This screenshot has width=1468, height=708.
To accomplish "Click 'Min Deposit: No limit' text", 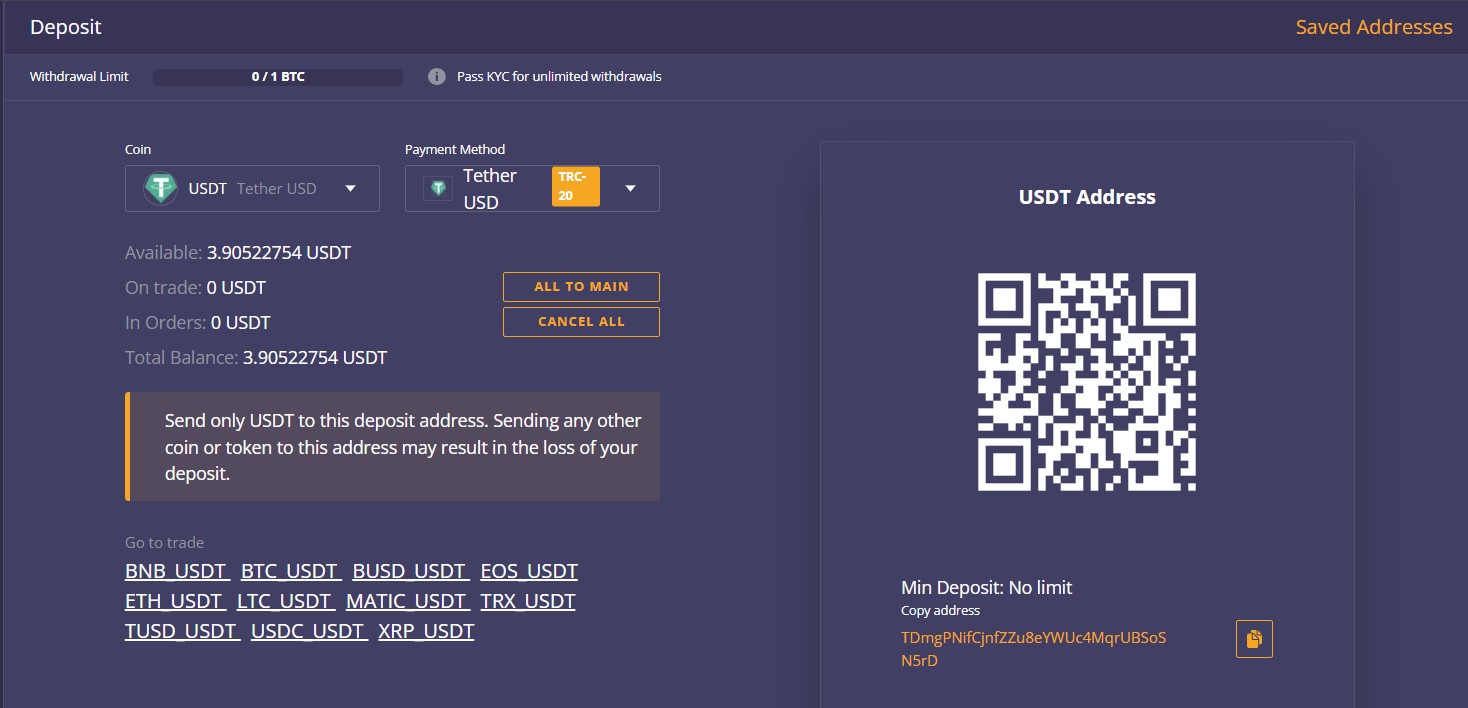I will (x=987, y=587).
